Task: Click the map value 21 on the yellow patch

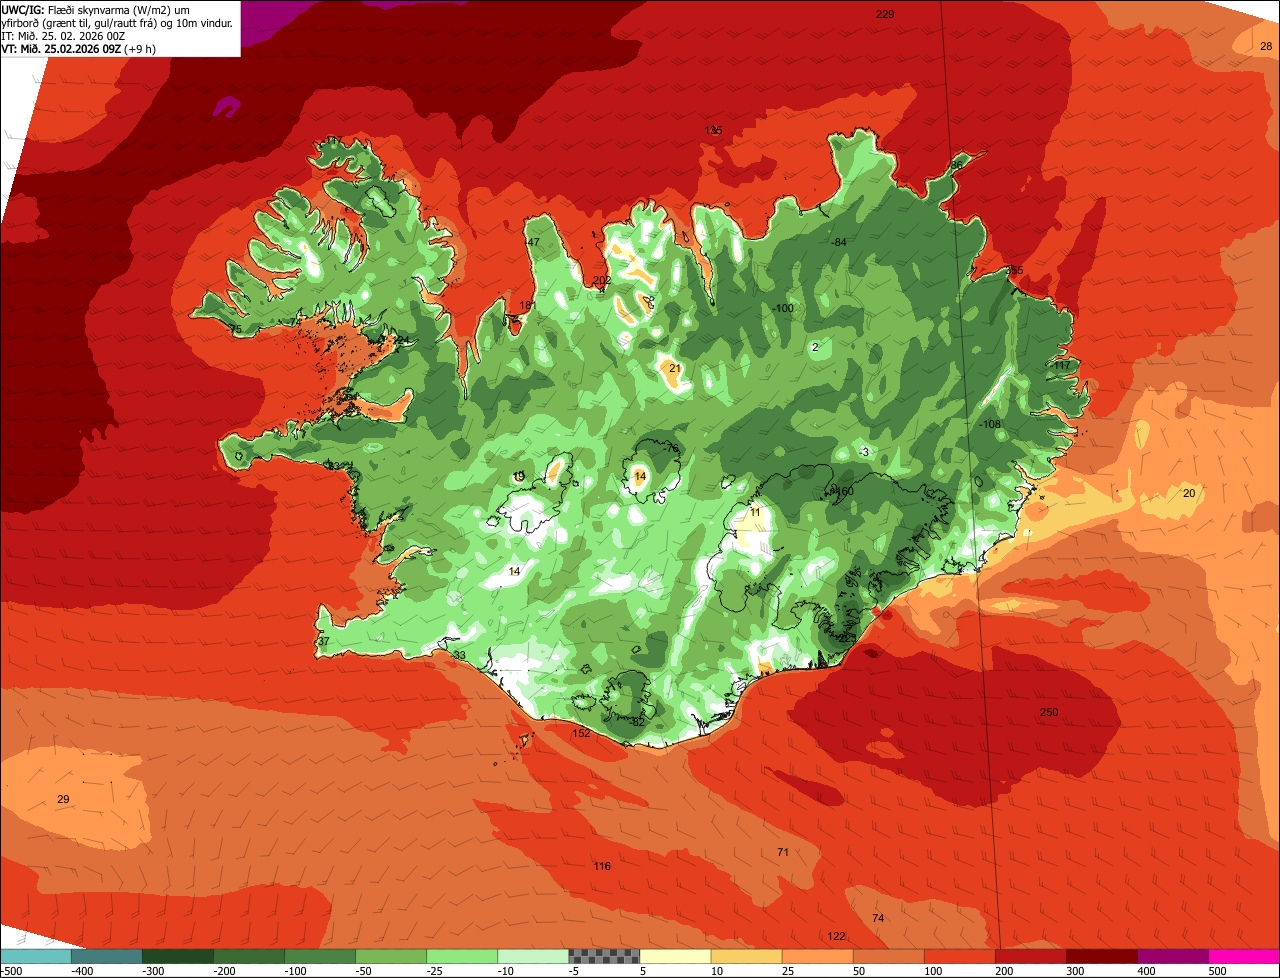Action: (x=675, y=368)
